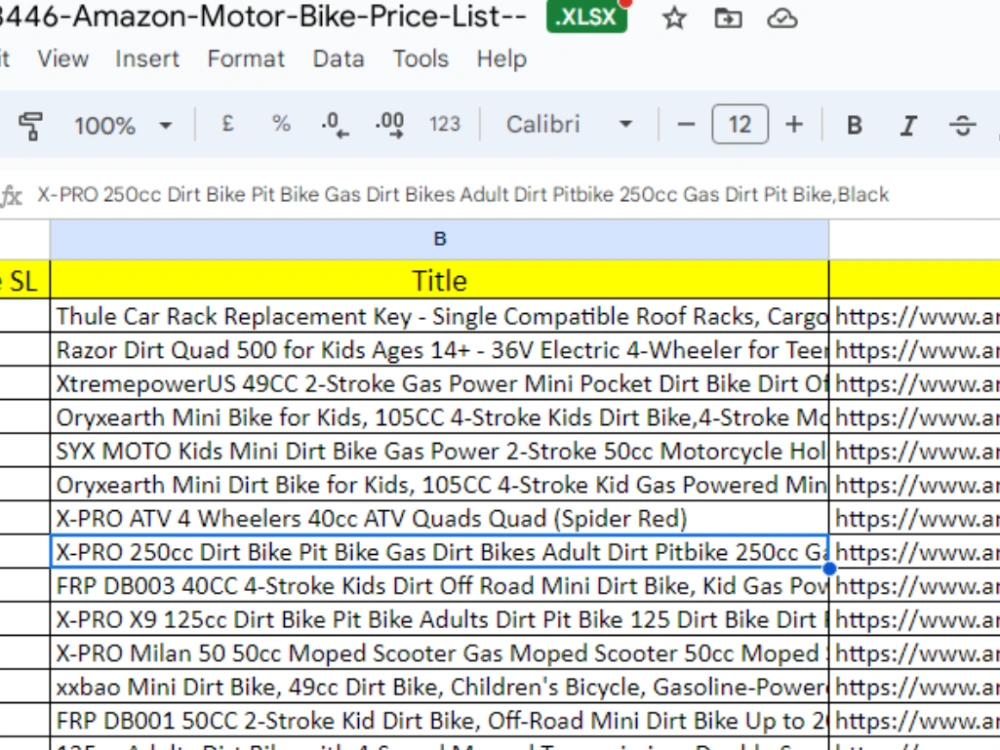Open the Help menu
The height and width of the screenshot is (750, 1000).
click(x=502, y=59)
